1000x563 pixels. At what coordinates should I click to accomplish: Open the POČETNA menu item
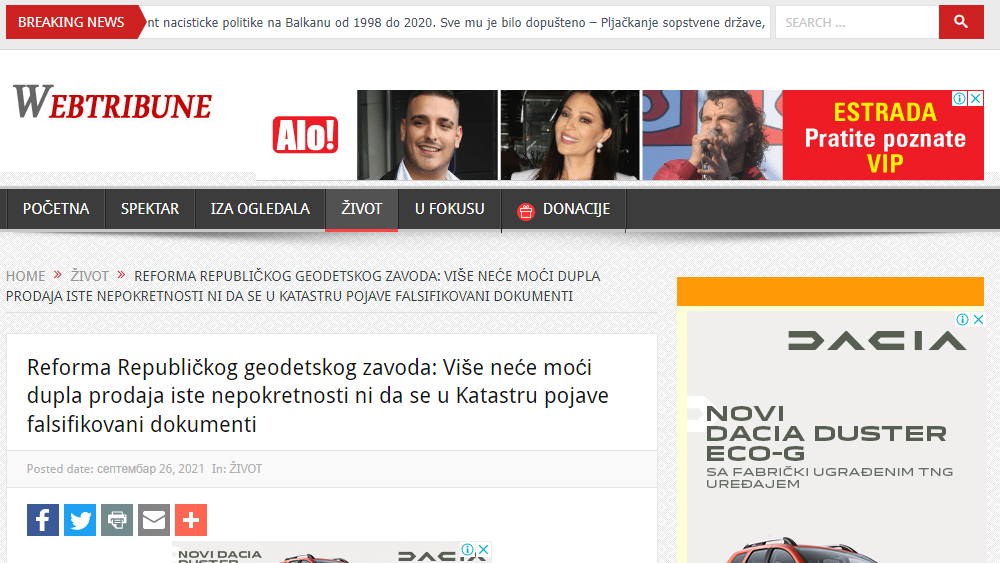click(56, 208)
